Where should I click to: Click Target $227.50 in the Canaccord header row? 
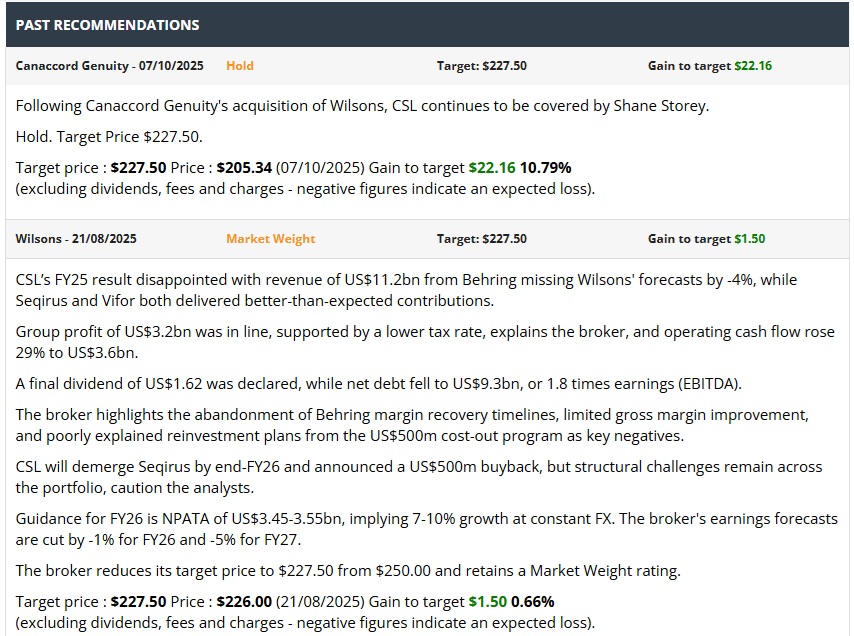(481, 66)
